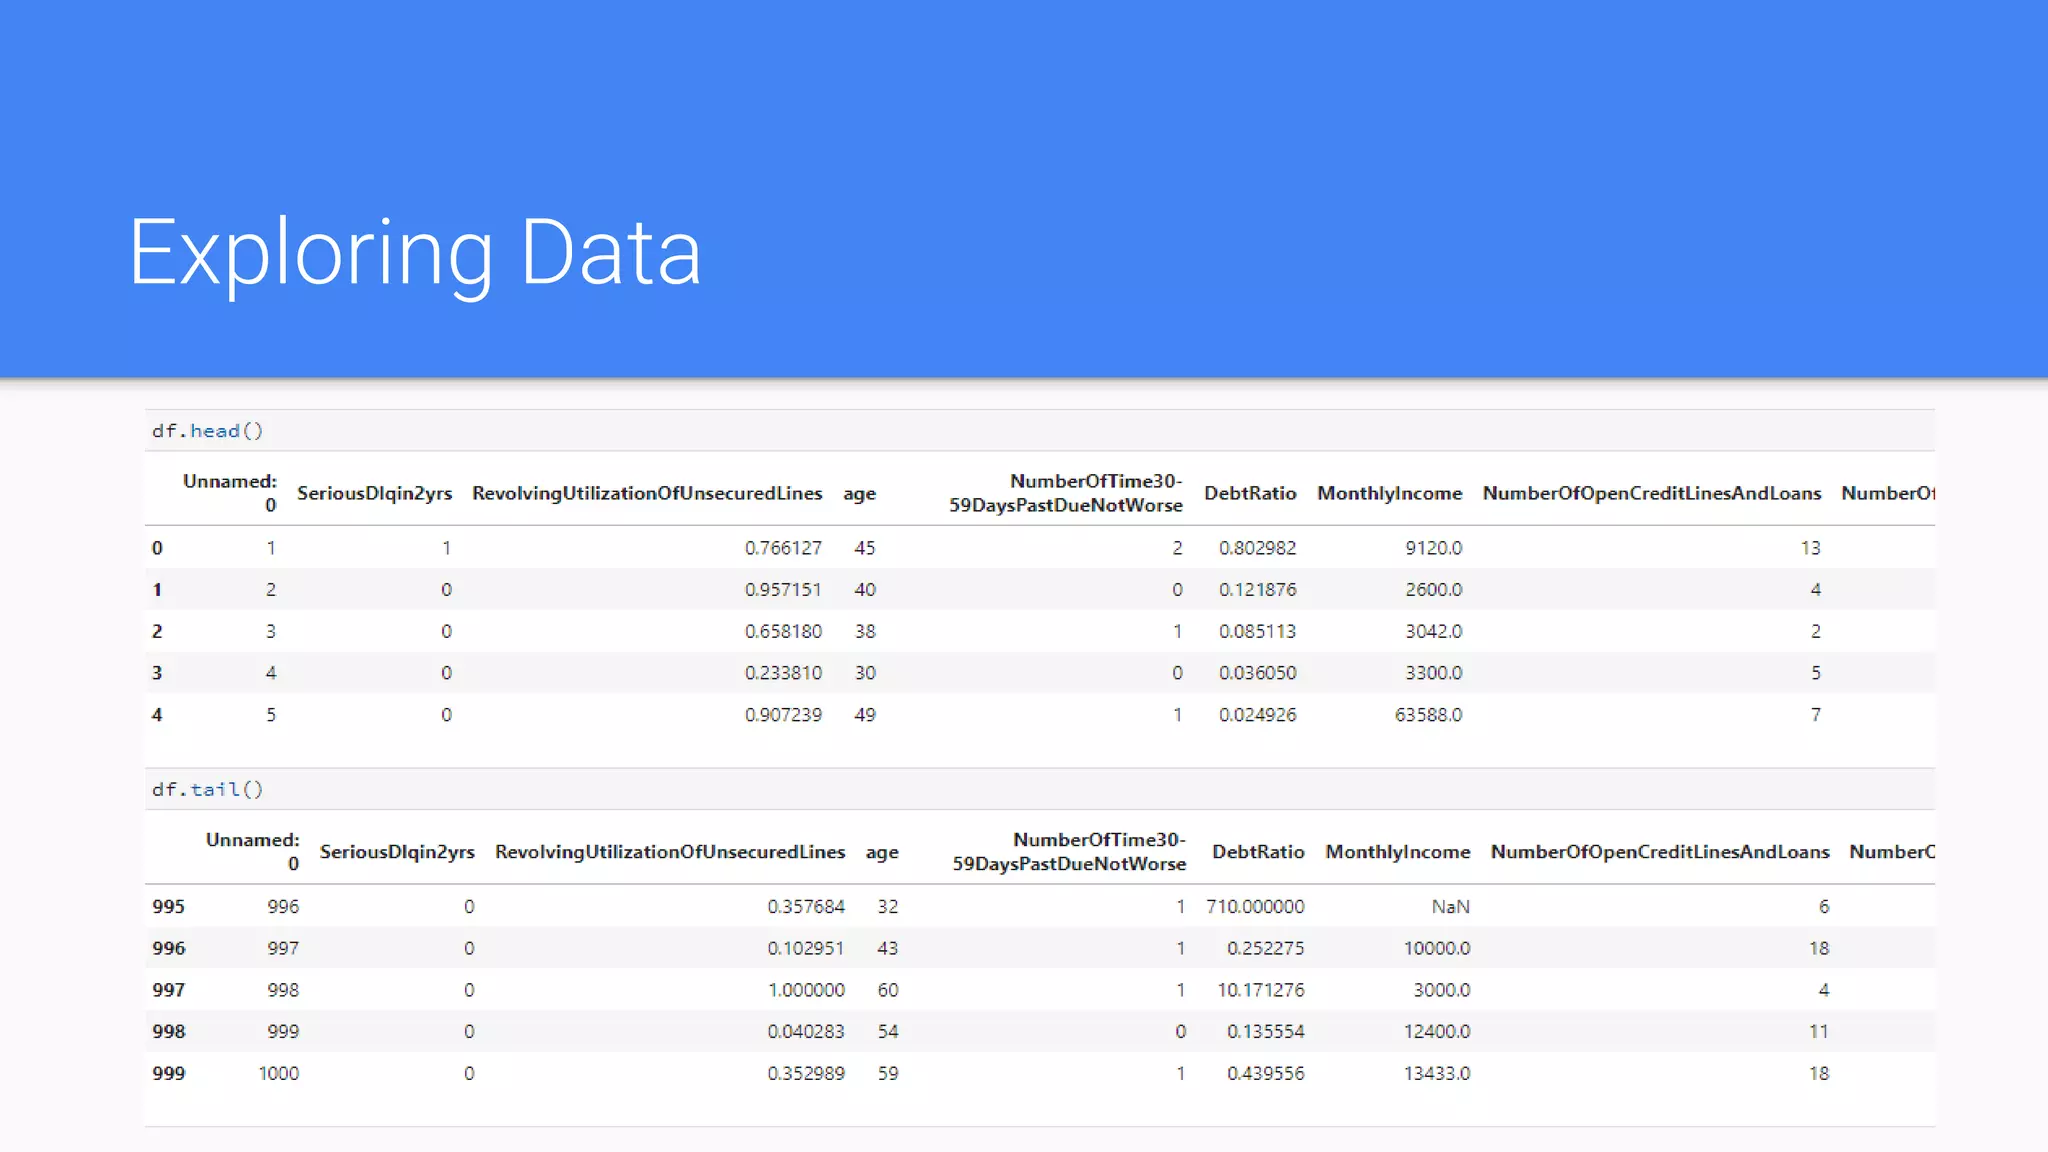The image size is (2048, 1152).
Task: Click the df.tail() code cell
Action: pyautogui.click(x=1040, y=790)
